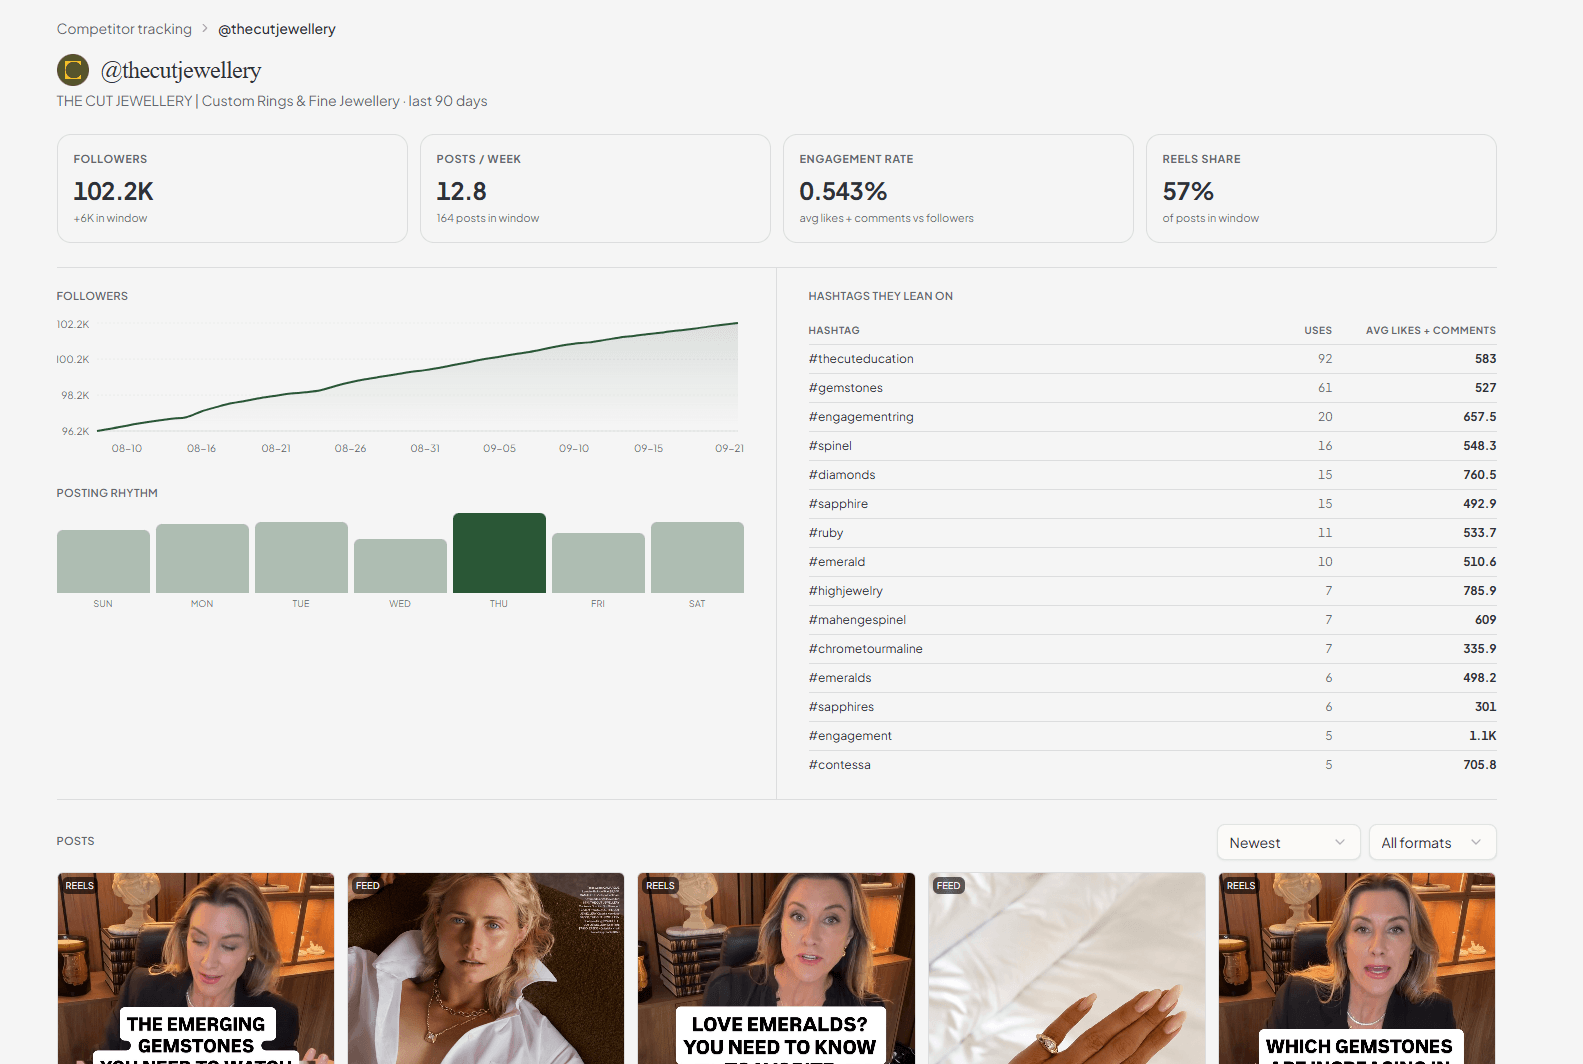Click the Saturday posting rhythm bar
The height and width of the screenshot is (1064, 1583).
[697, 557]
